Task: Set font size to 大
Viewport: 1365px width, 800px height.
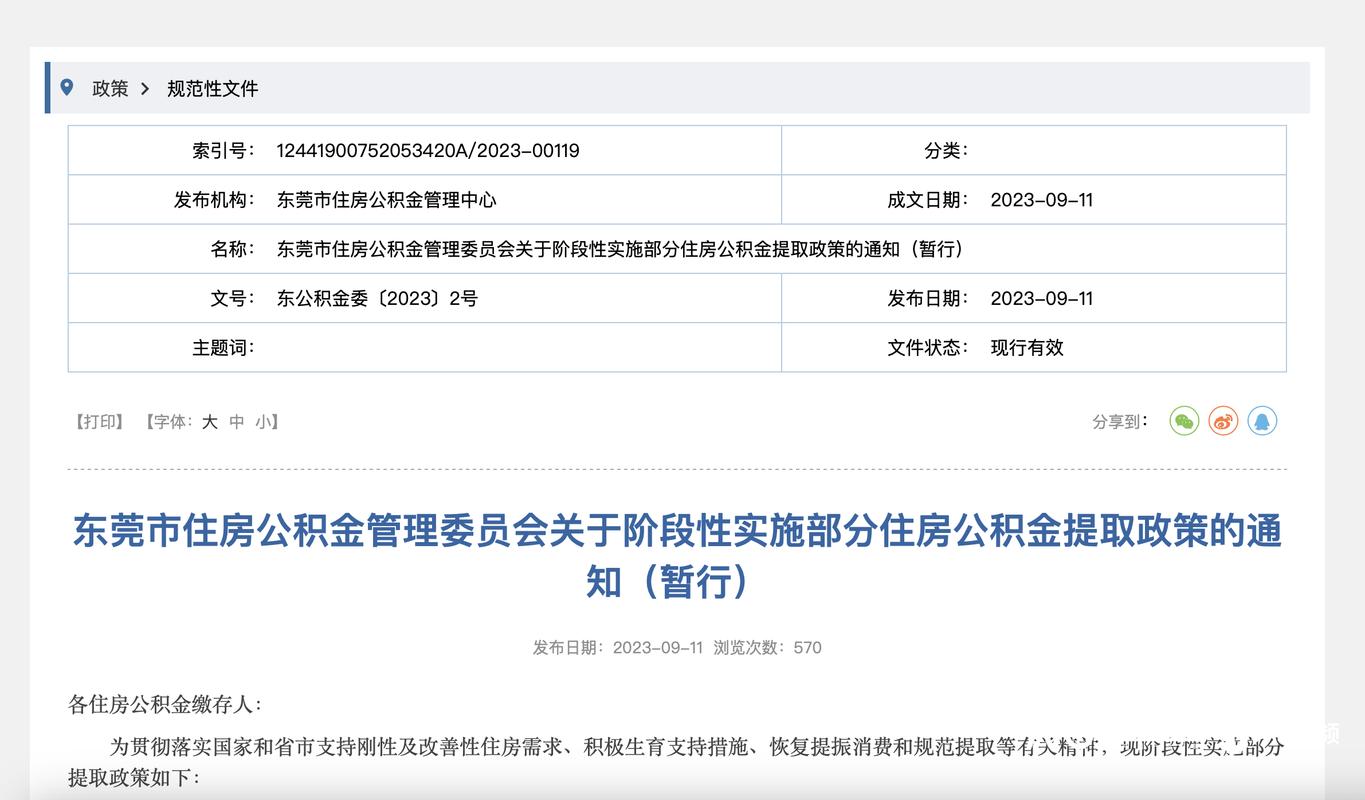Action: [209, 422]
